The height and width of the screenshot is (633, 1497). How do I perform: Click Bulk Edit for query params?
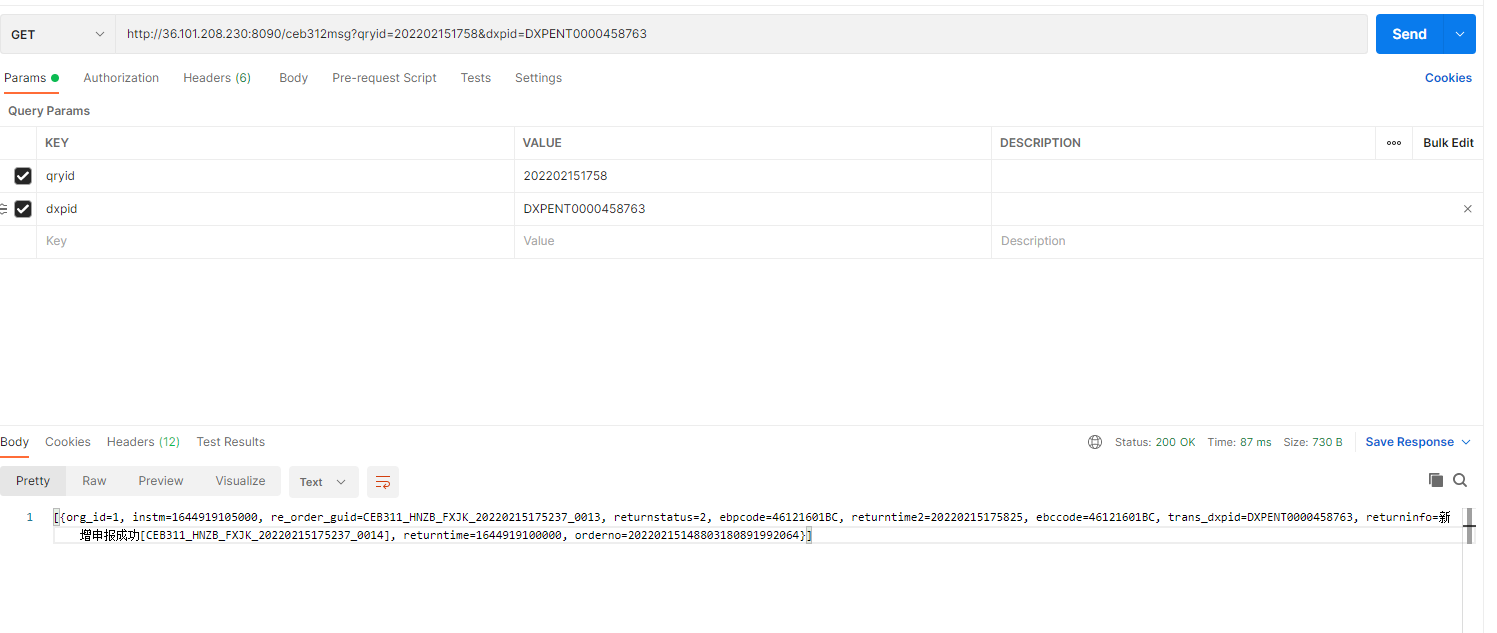[x=1448, y=143]
